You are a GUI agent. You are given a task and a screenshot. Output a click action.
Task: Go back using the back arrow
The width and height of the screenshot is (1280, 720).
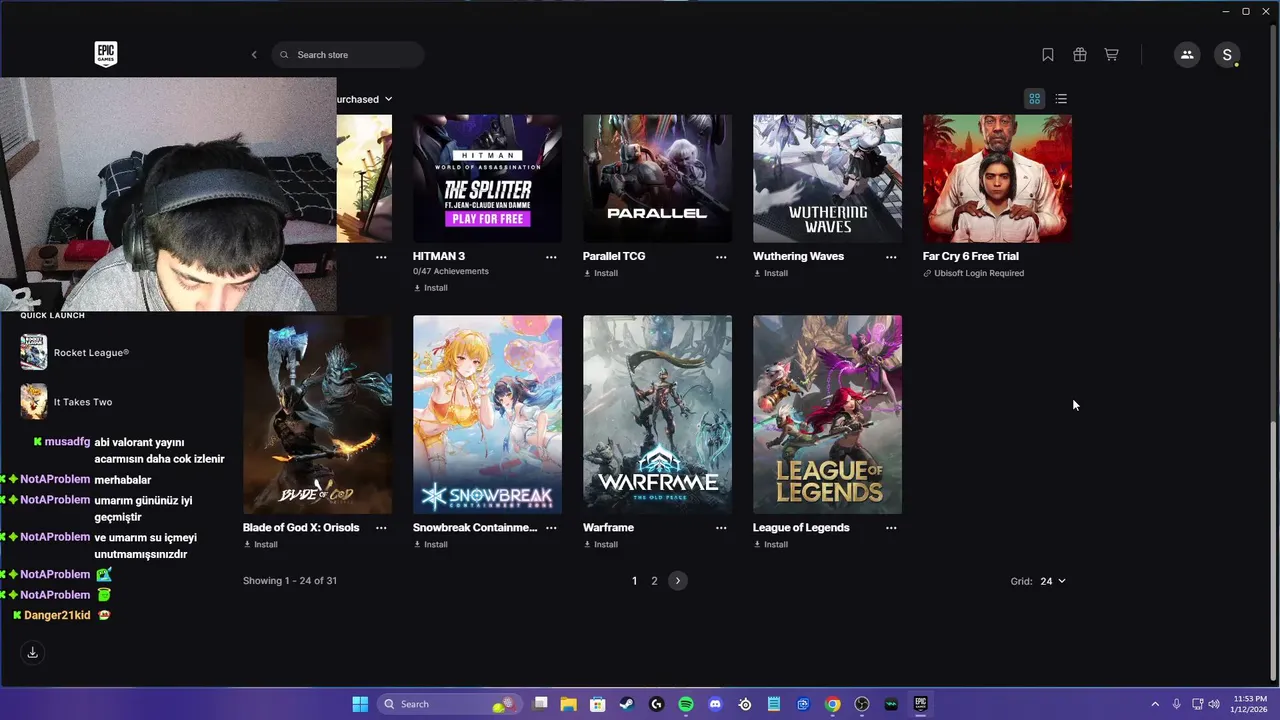(254, 55)
